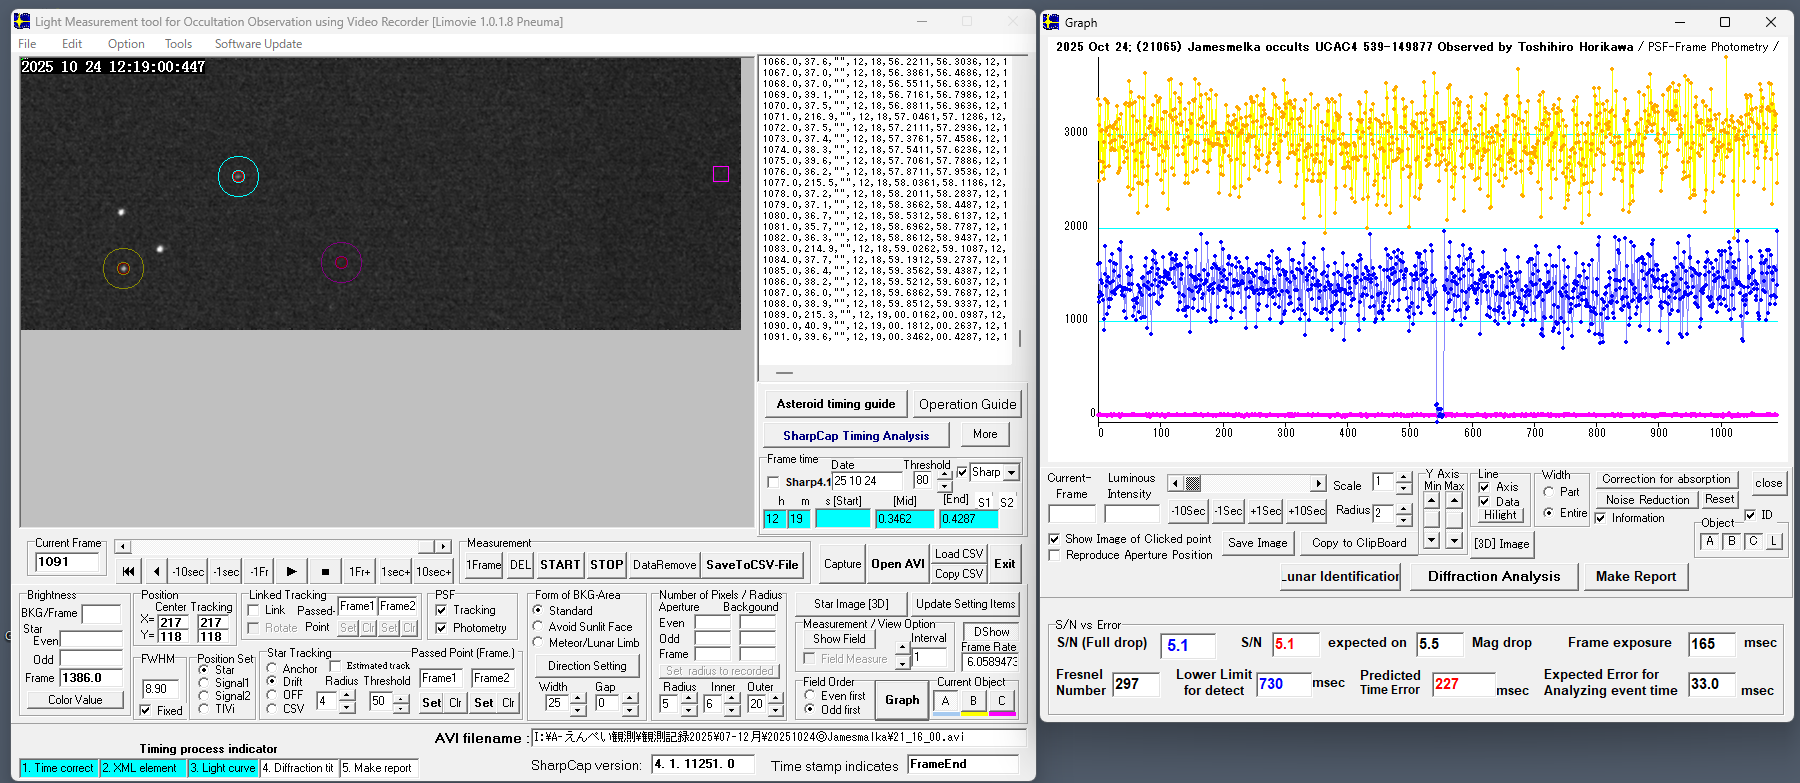Click the Current Frame number field
Screen dimensions: 1800x783
tap(68, 562)
